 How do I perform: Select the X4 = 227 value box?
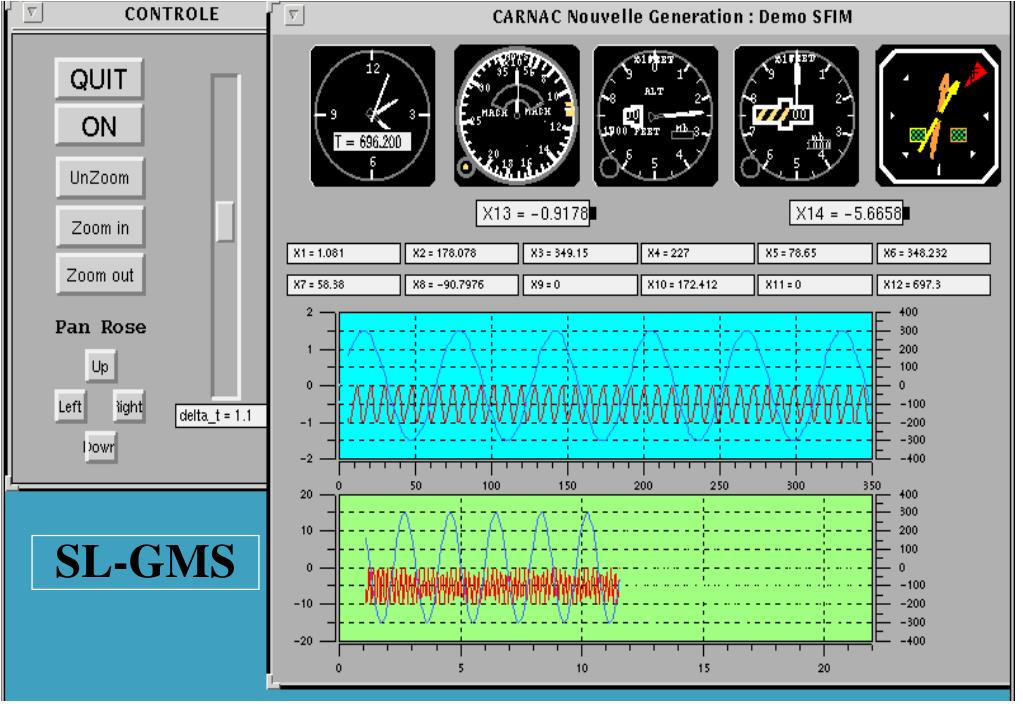697,253
